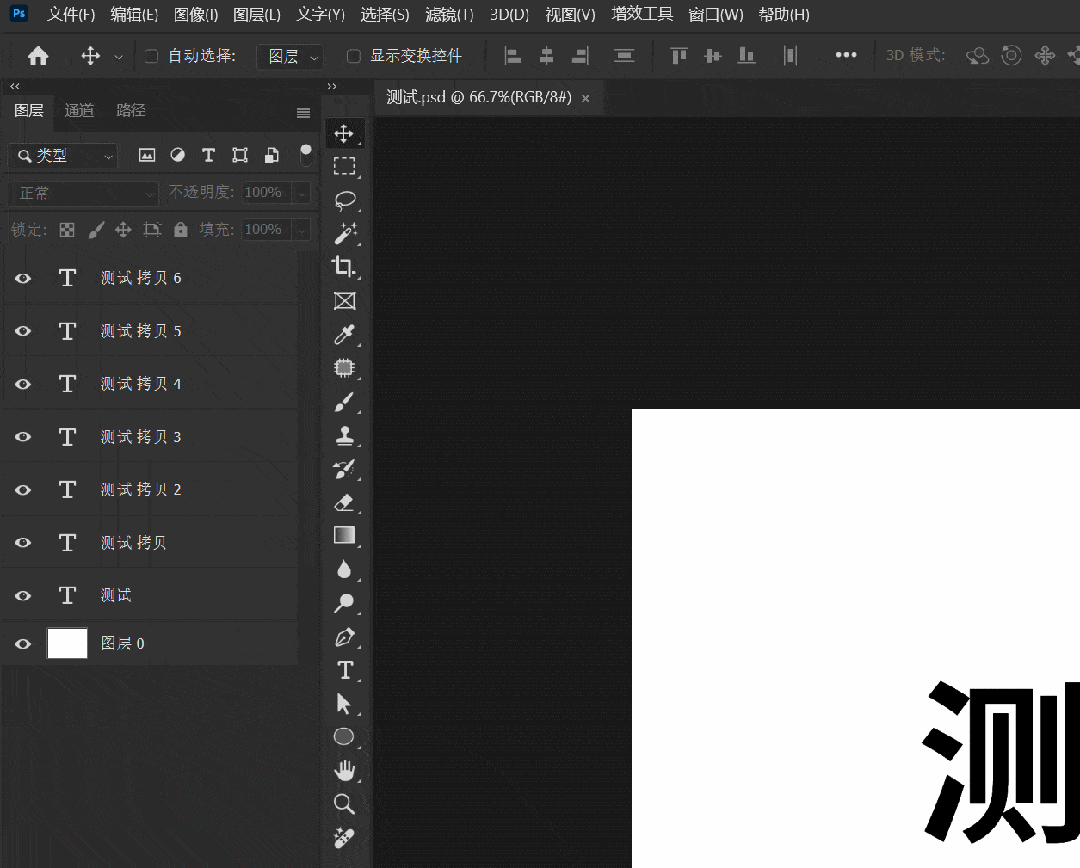1080x868 pixels.
Task: Toggle layer filtering on/off switch
Action: pyautogui.click(x=305, y=155)
